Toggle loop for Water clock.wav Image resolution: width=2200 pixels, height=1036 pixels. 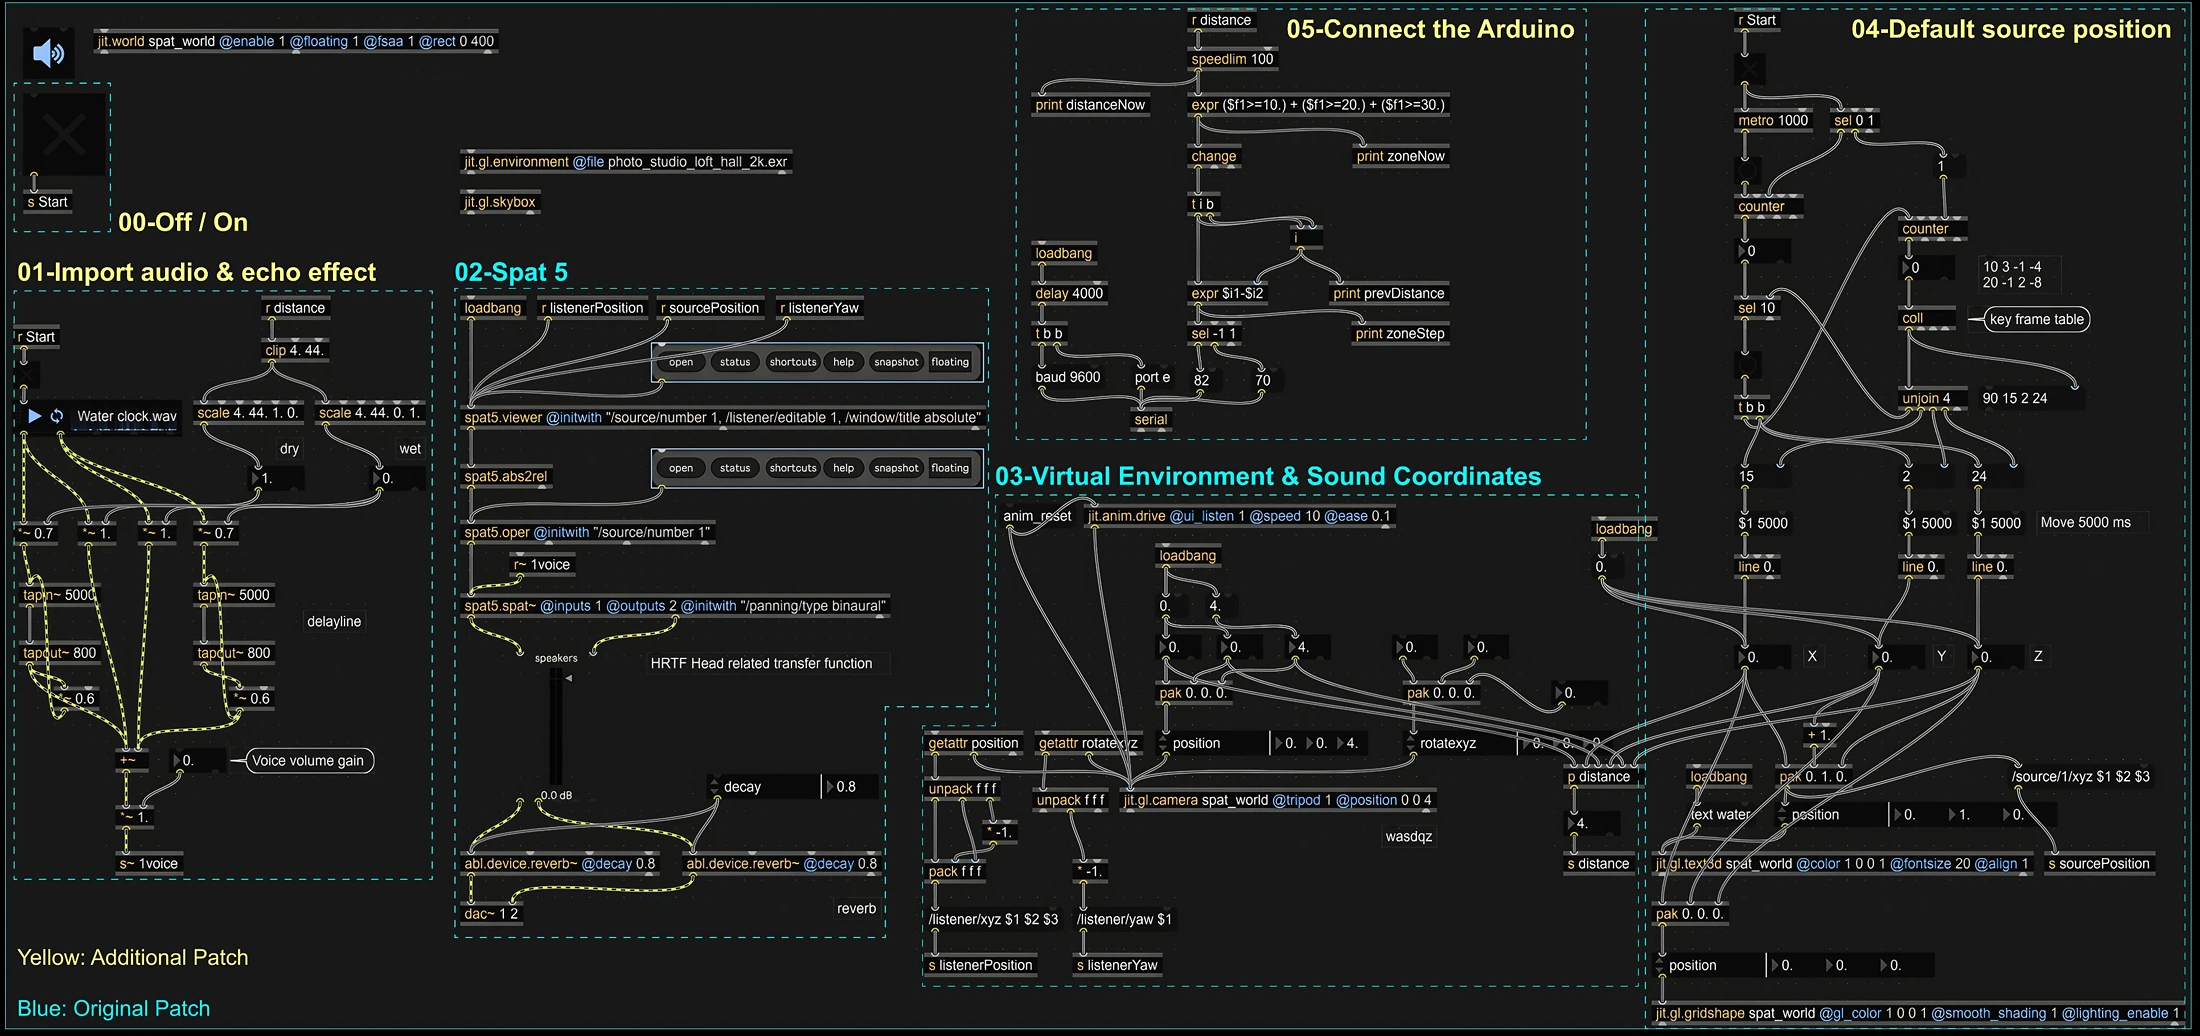click(x=57, y=416)
